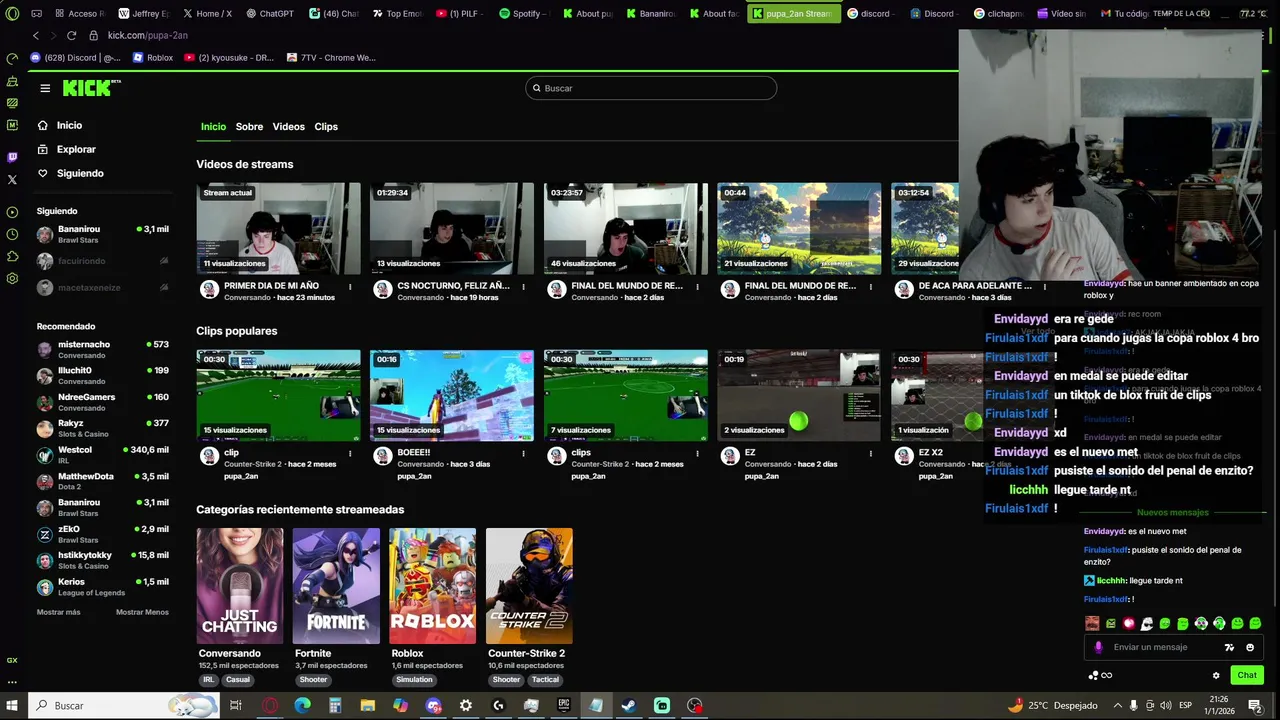Image resolution: width=1280 pixels, height=720 pixels.
Task: Open the Discord bookmark
Action: 75,58
